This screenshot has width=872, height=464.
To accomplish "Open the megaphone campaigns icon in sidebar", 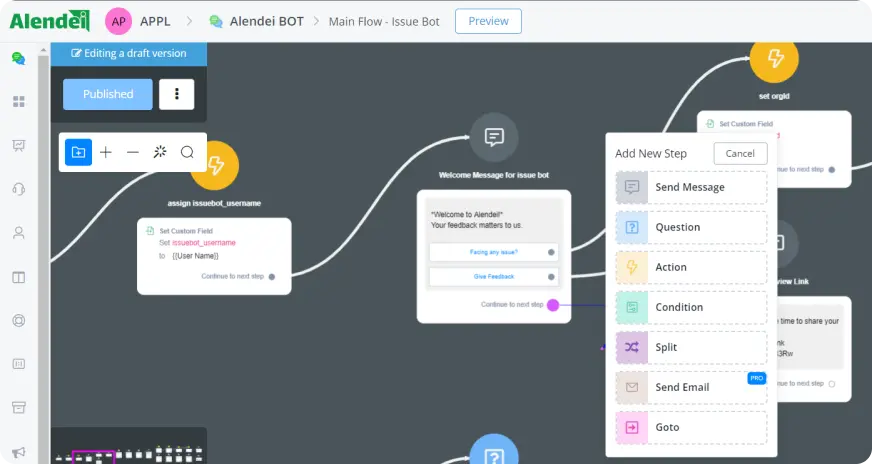I will click(x=19, y=452).
